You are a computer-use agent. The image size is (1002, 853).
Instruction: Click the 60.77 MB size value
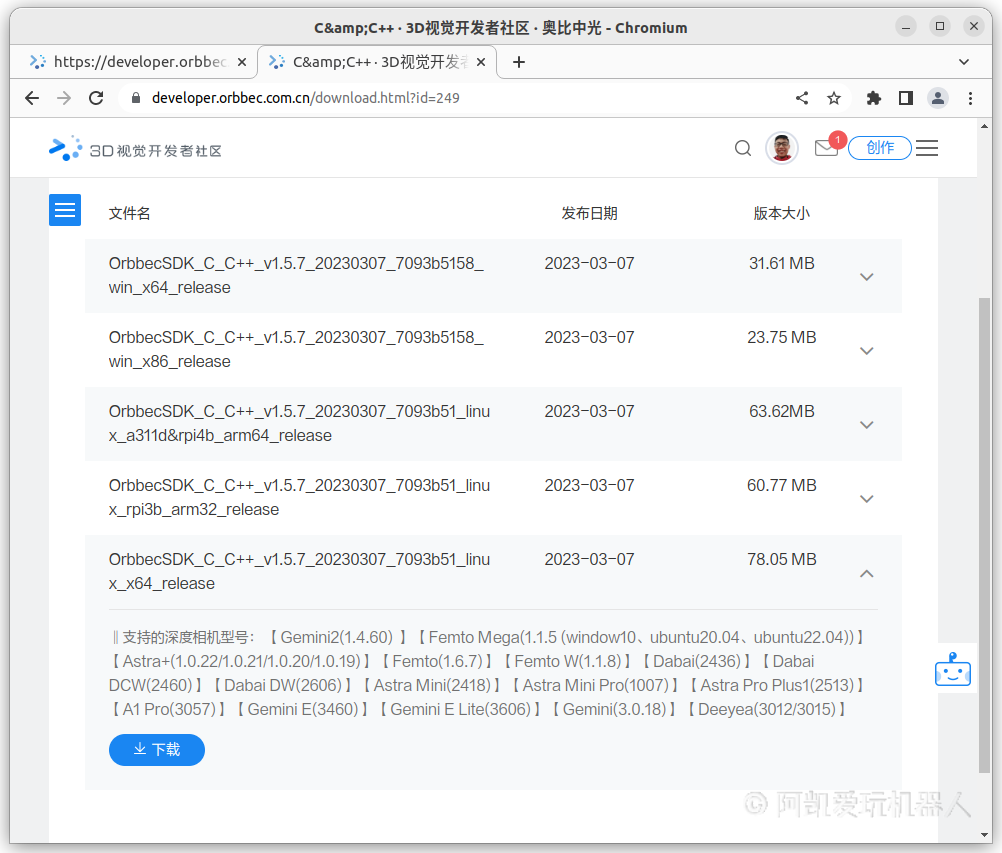(782, 486)
